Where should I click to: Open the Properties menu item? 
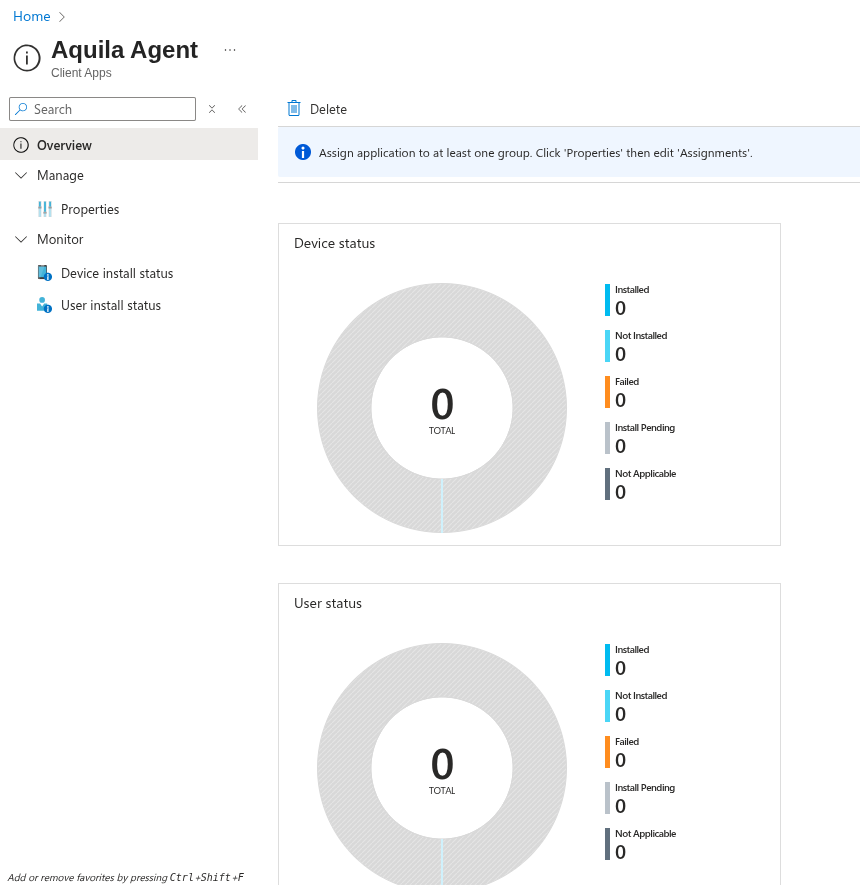click(x=90, y=209)
